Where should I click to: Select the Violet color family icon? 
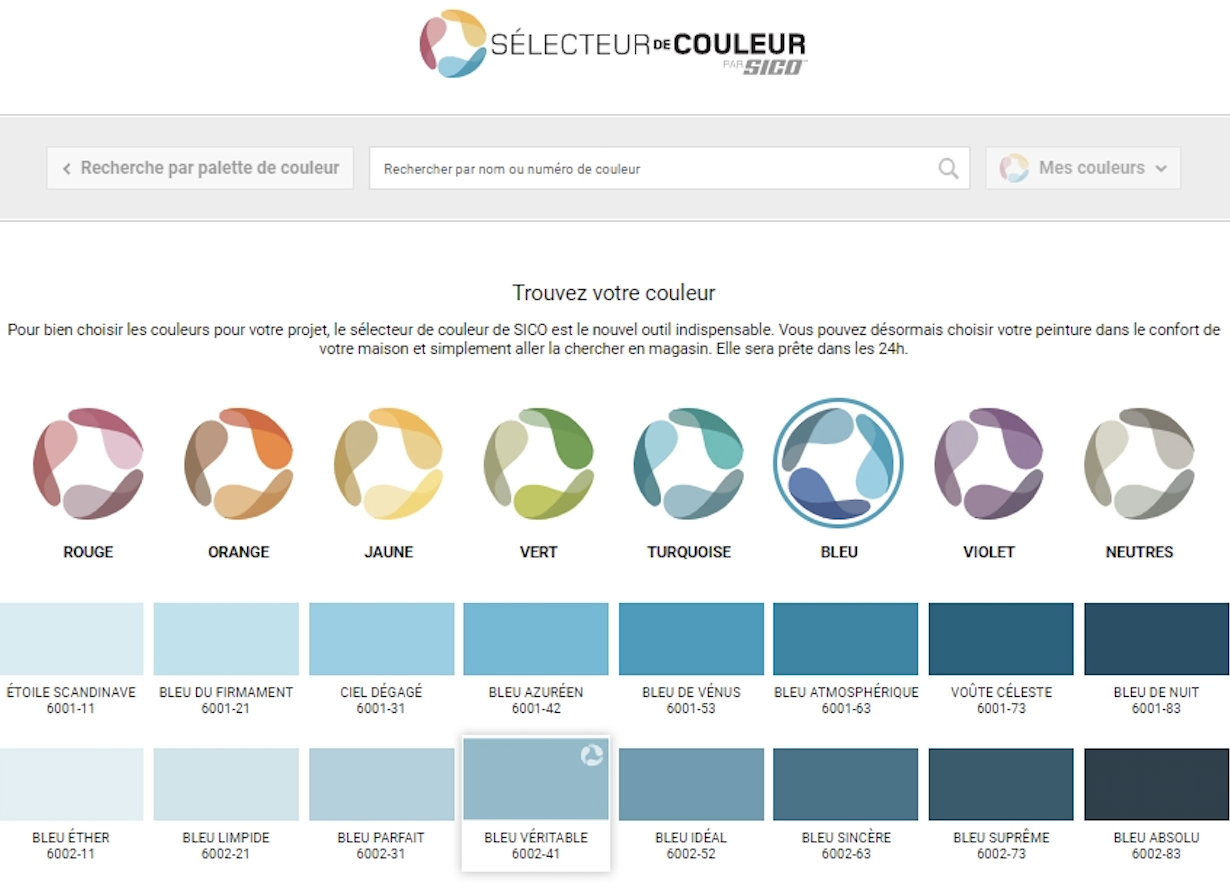pyautogui.click(x=988, y=463)
